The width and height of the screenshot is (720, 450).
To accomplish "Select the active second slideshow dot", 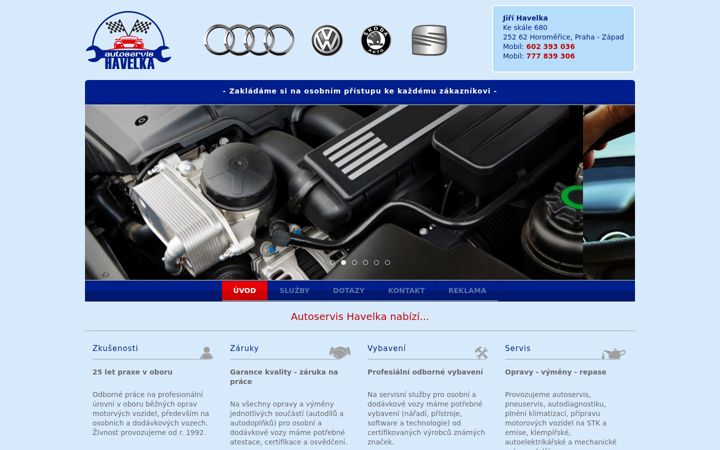I will click(343, 263).
